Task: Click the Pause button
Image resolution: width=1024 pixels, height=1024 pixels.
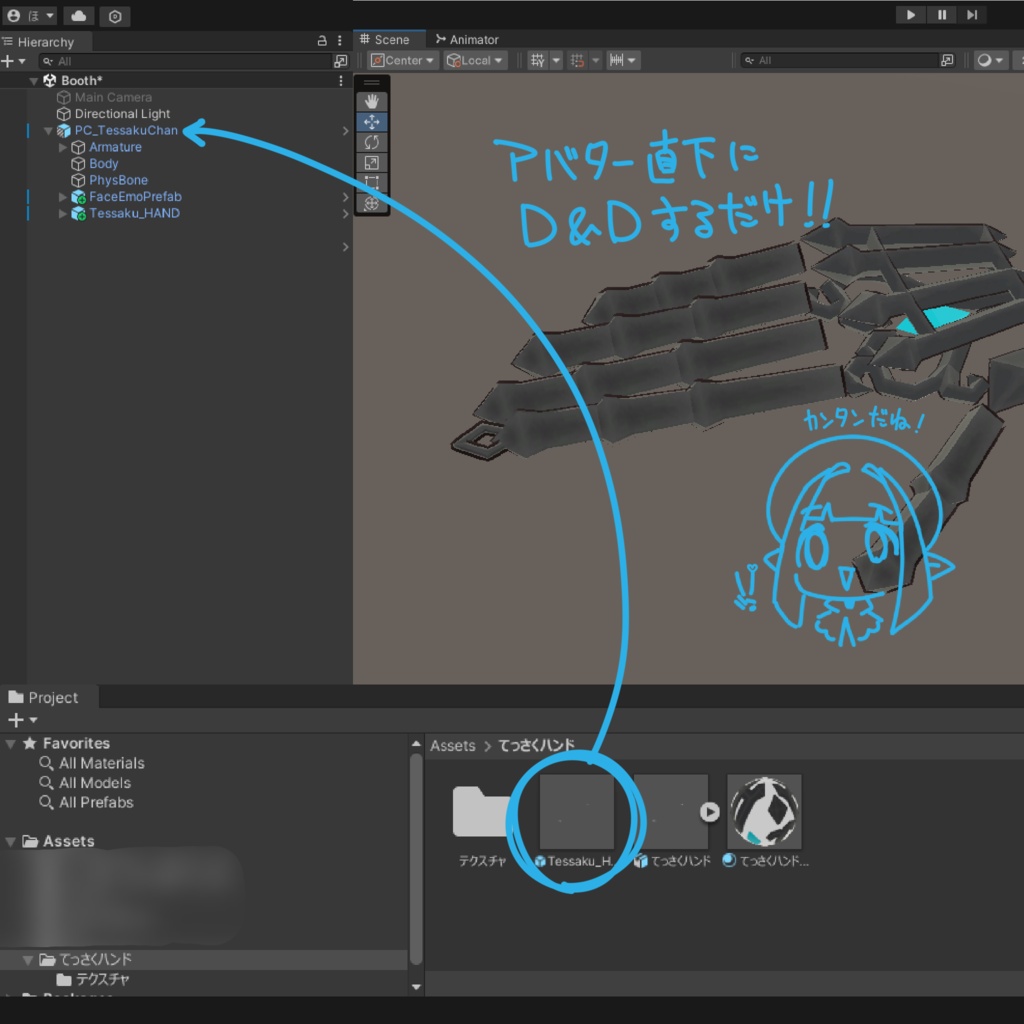Action: coord(942,14)
